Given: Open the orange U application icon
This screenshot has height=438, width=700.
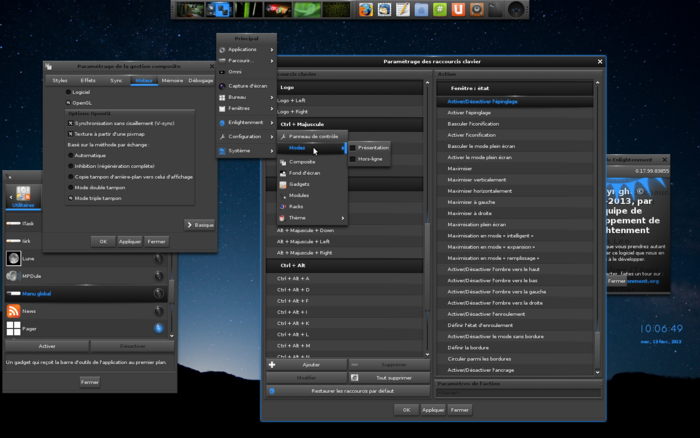Looking at the screenshot, I should (458, 9).
